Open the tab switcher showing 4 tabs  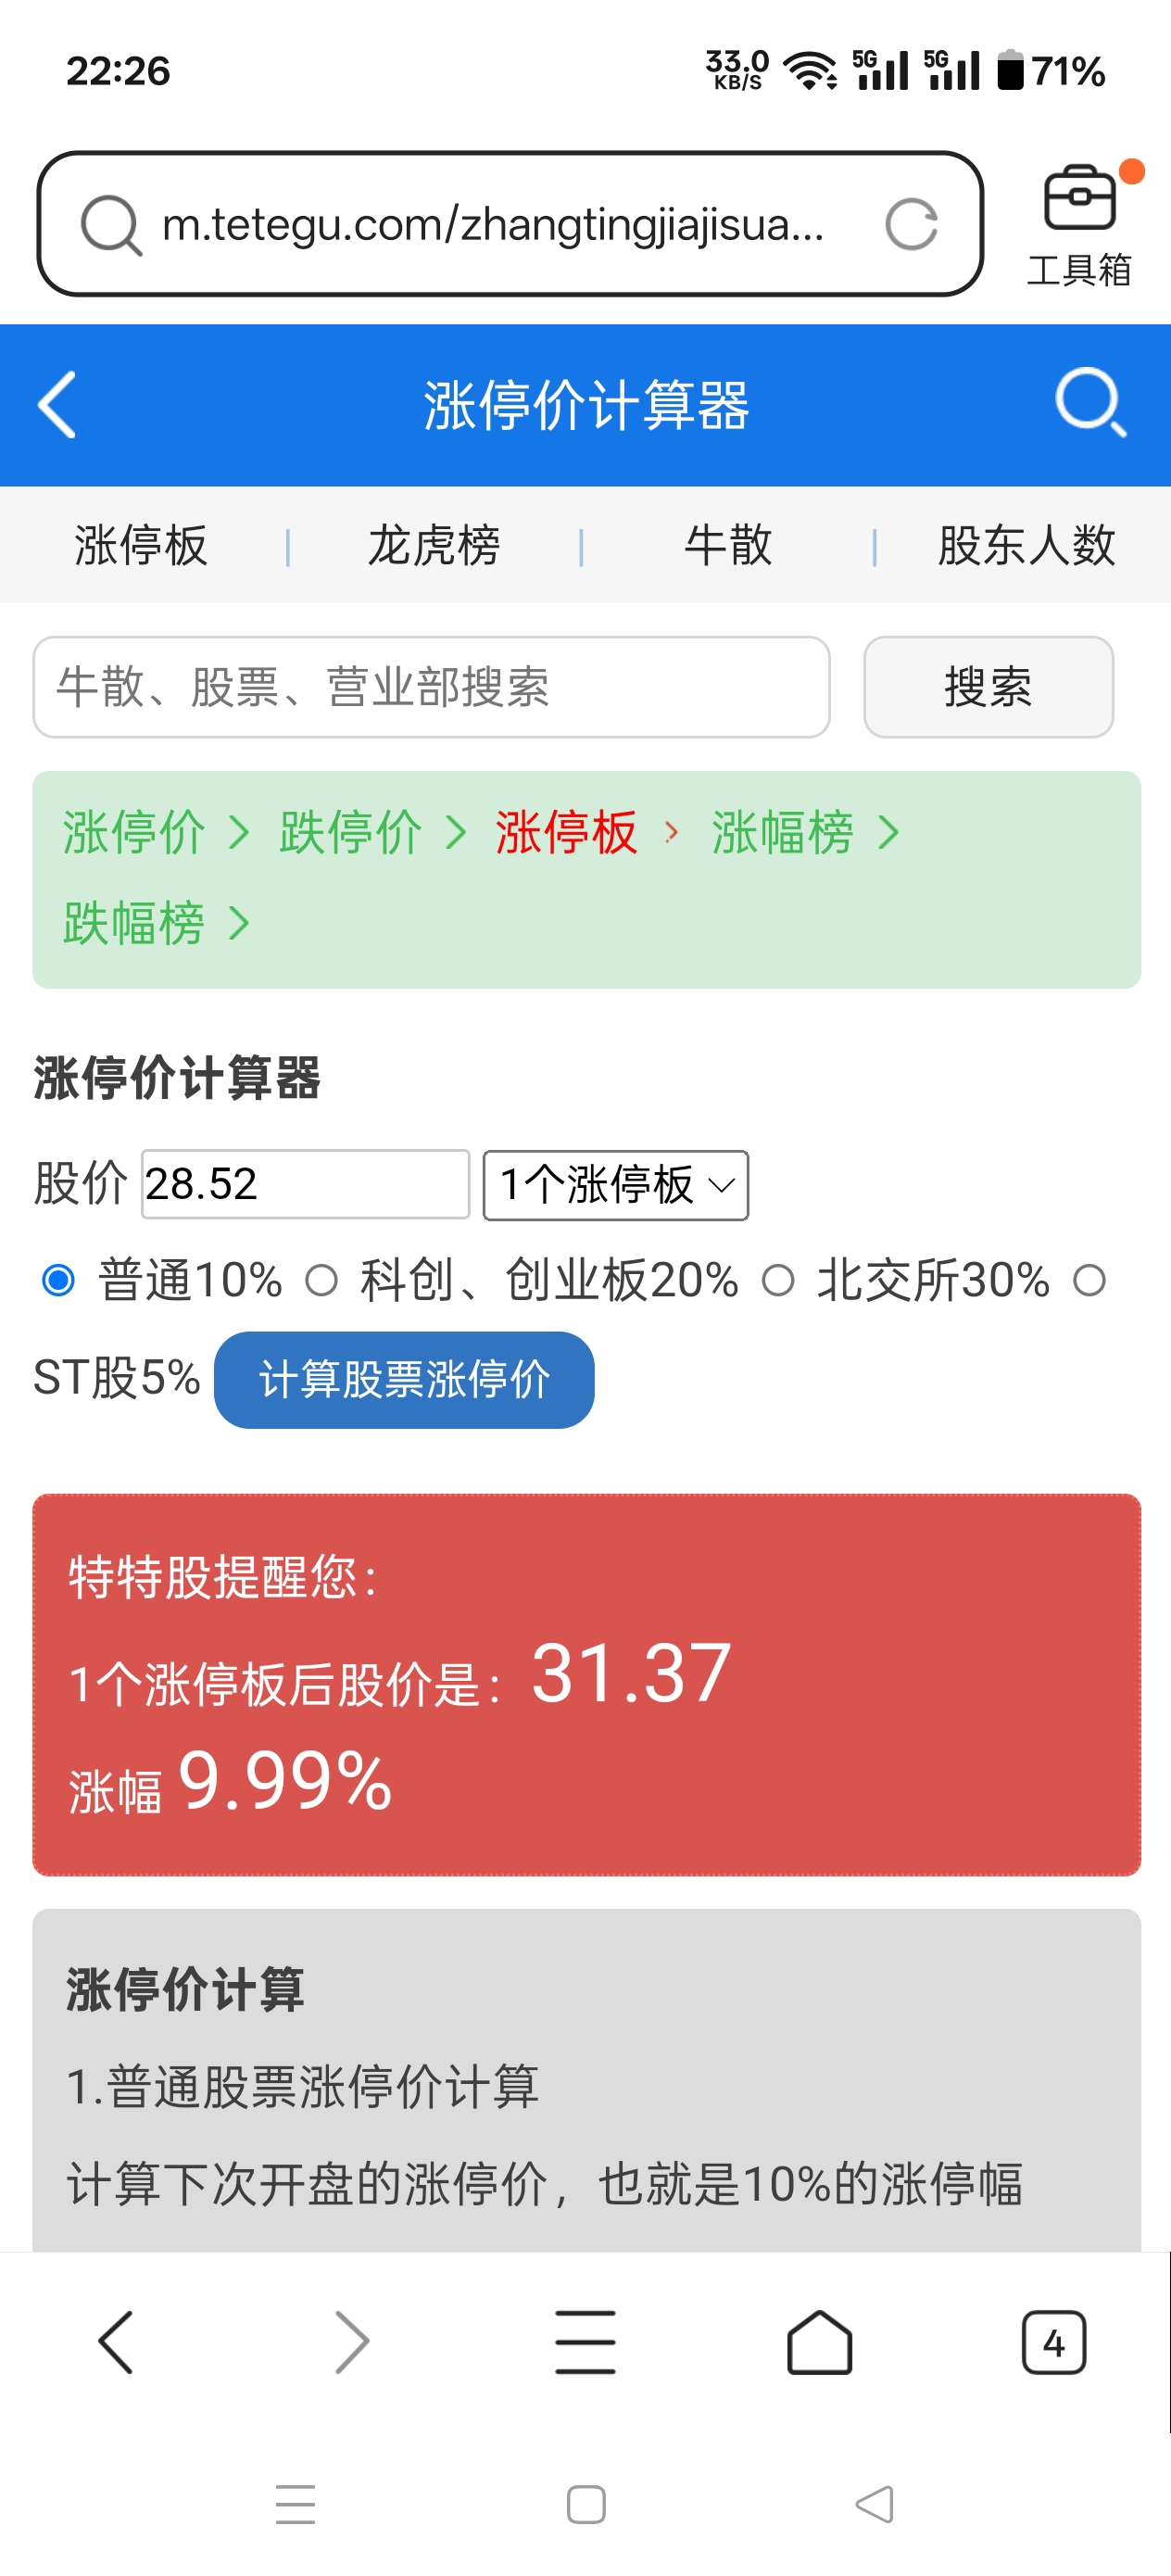pyautogui.click(x=1053, y=2342)
